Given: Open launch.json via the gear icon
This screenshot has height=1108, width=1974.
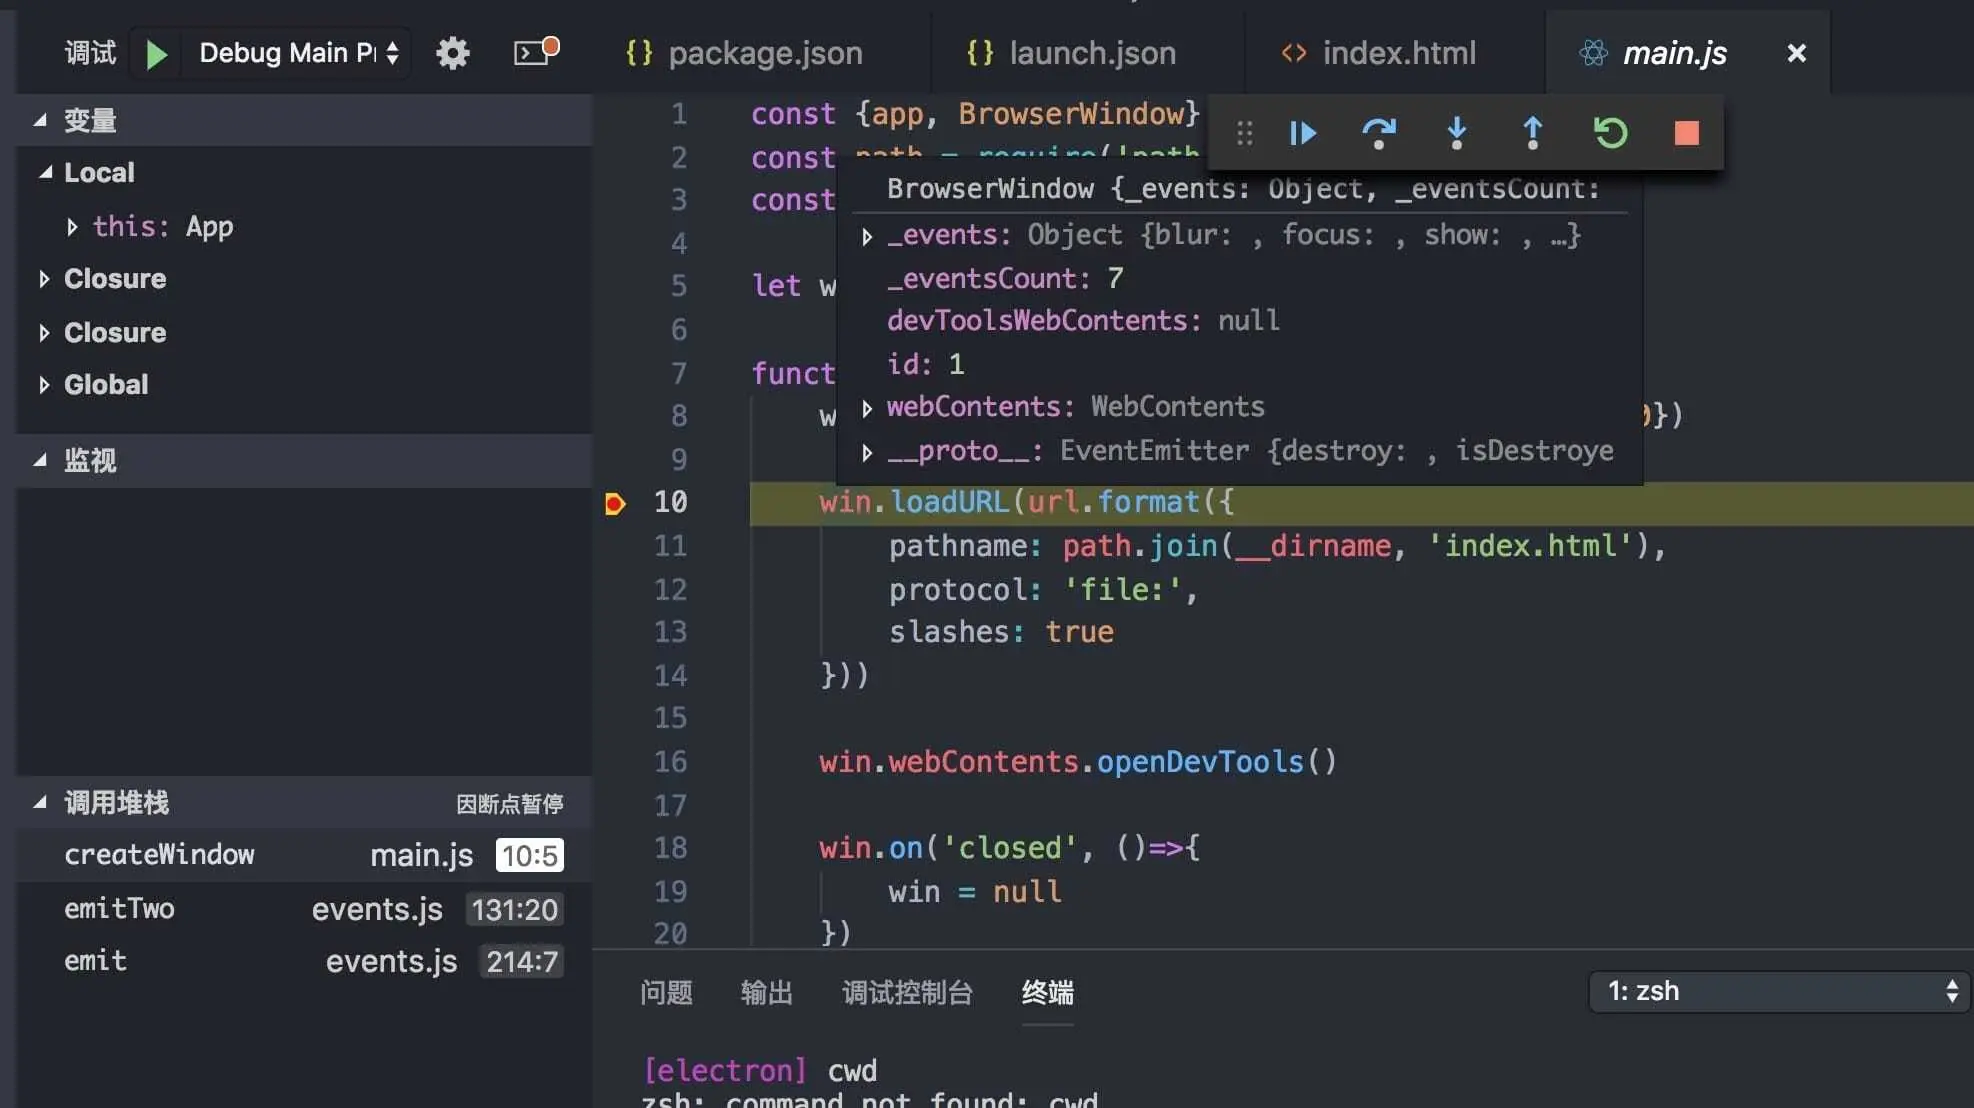Looking at the screenshot, I should pos(452,53).
